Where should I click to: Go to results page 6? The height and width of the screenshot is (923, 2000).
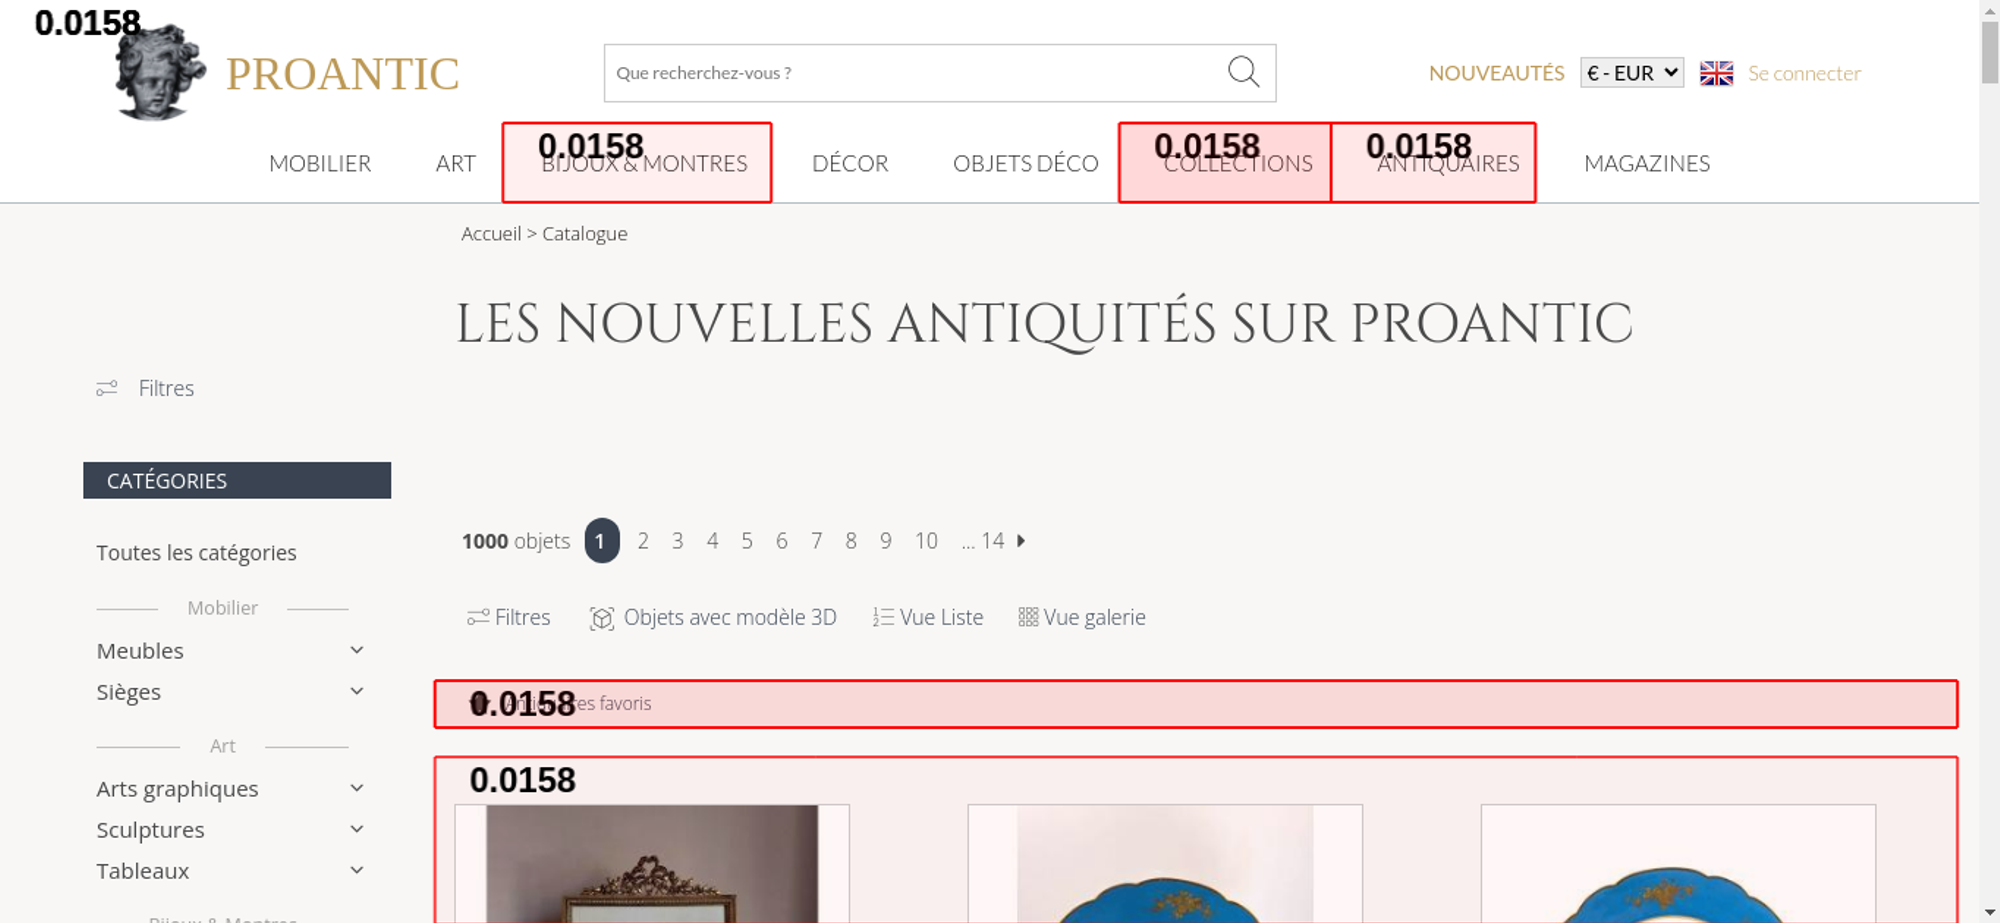pyautogui.click(x=782, y=541)
